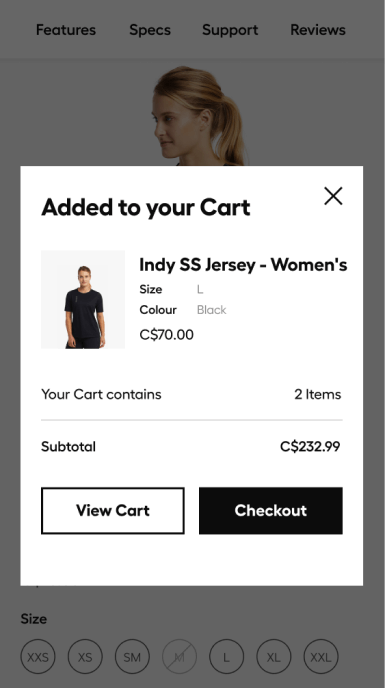This screenshot has width=385, height=688.
Task: Choose the XS size option
Action: click(x=85, y=656)
